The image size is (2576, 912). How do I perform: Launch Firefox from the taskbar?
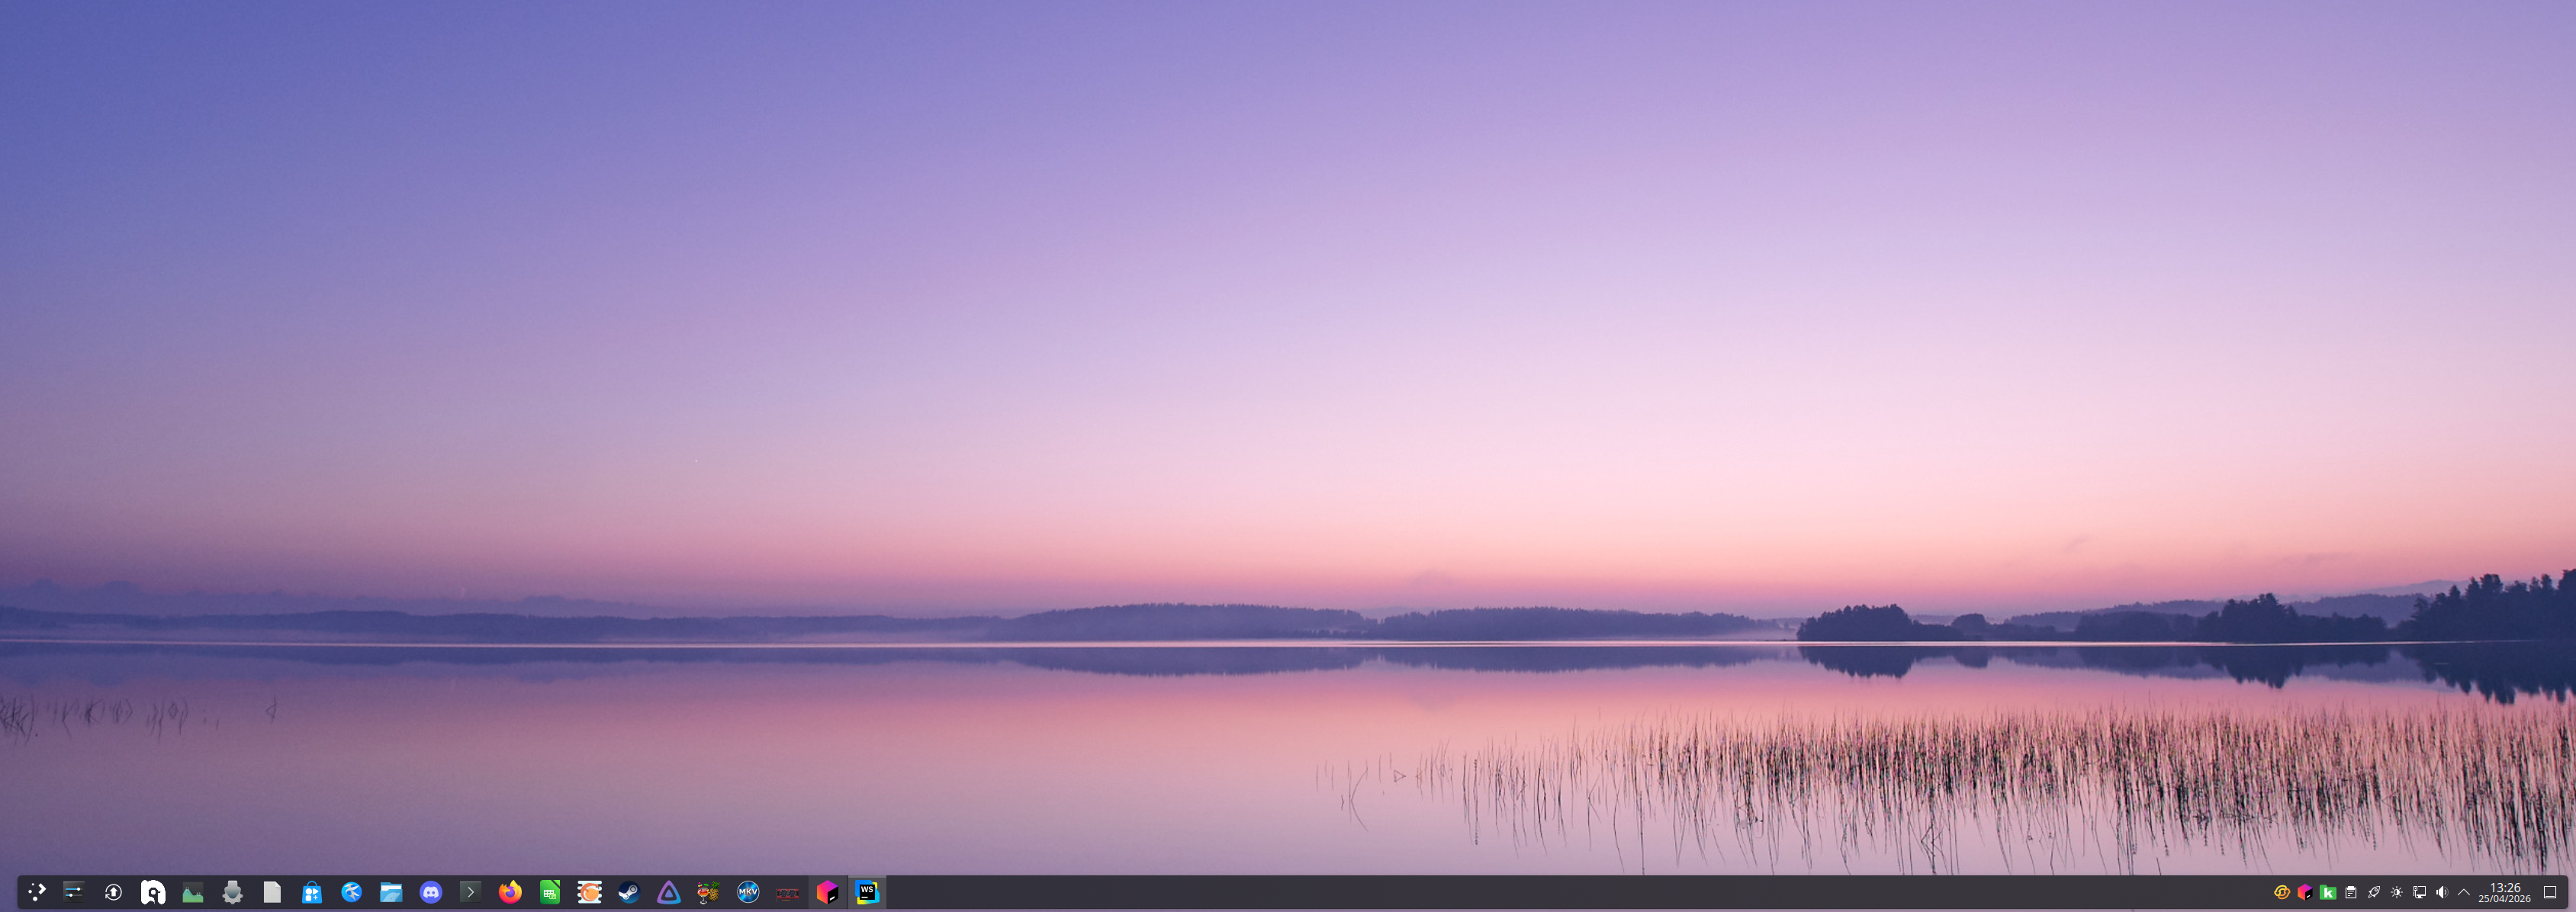(x=510, y=892)
